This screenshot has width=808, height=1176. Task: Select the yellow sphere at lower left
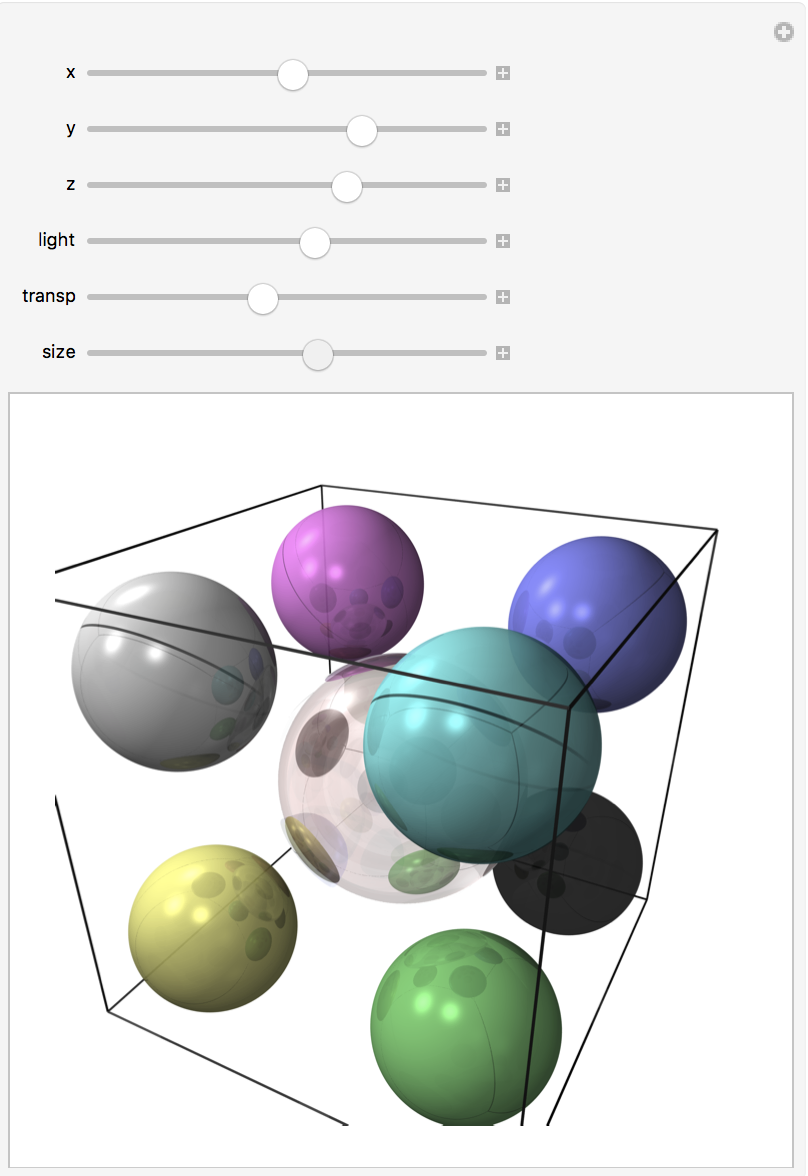tap(212, 928)
